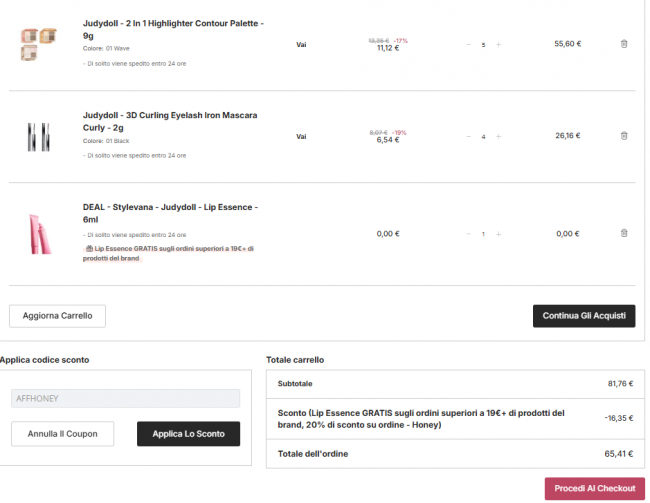Apply discount with Applica Lo Sconto
This screenshot has width=650, height=503.
(x=188, y=434)
